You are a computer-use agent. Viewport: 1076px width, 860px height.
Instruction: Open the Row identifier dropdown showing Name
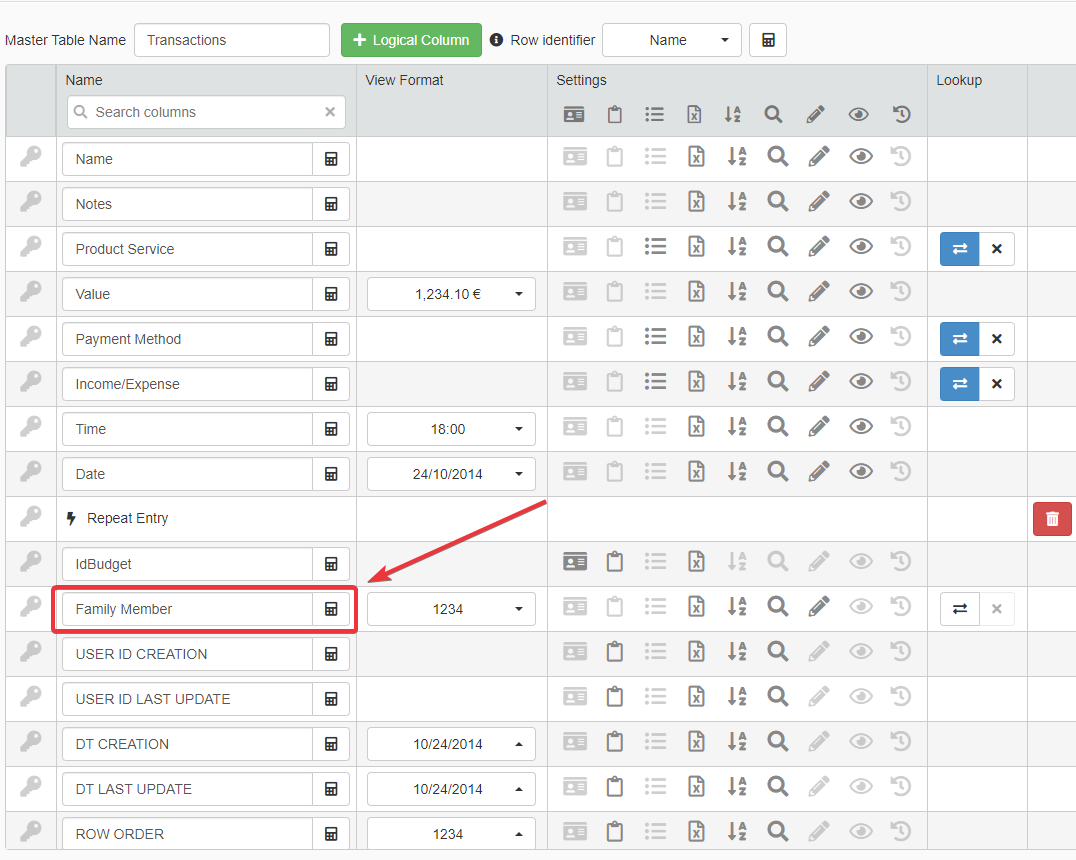tap(672, 40)
